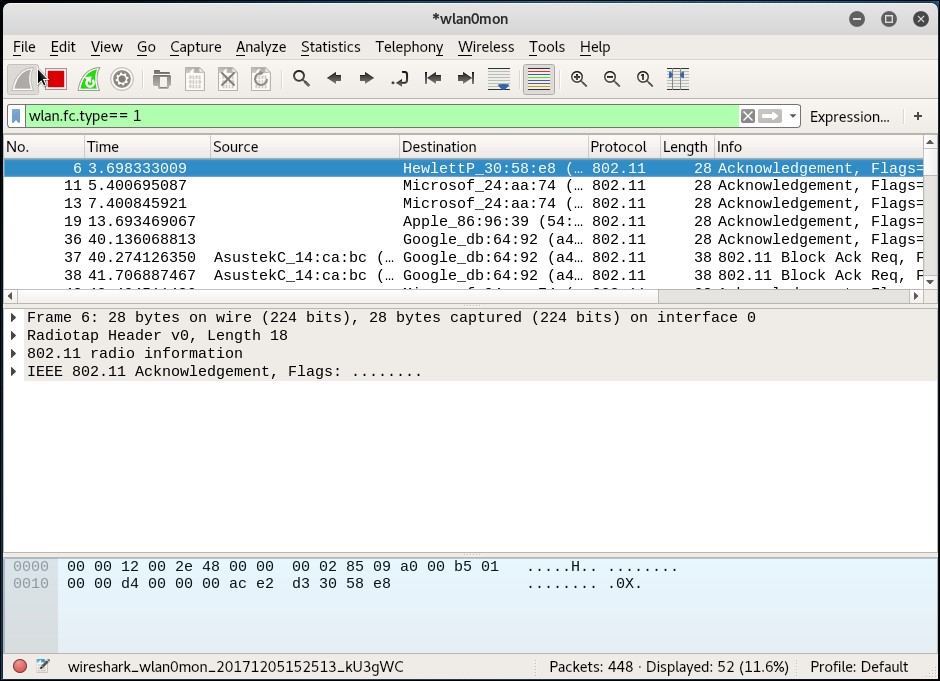Open the Capture menu

[195, 47]
